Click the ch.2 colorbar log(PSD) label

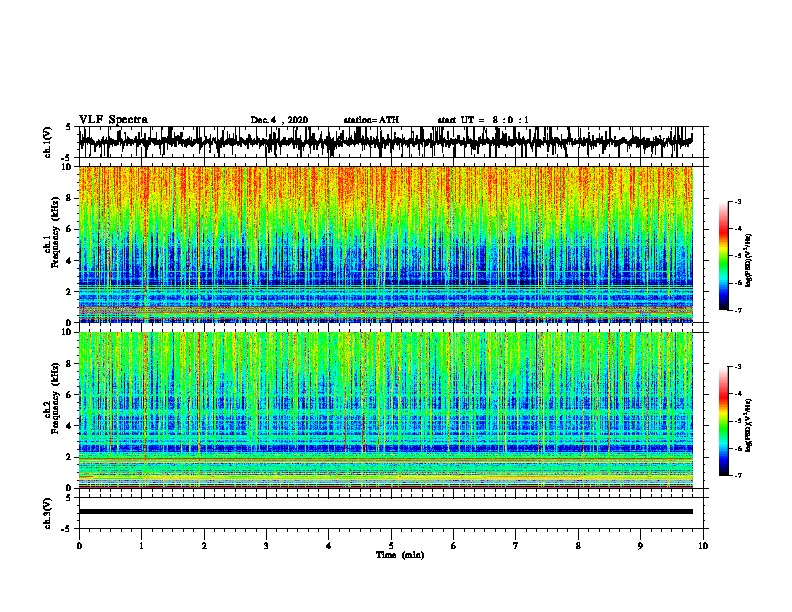tap(748, 425)
